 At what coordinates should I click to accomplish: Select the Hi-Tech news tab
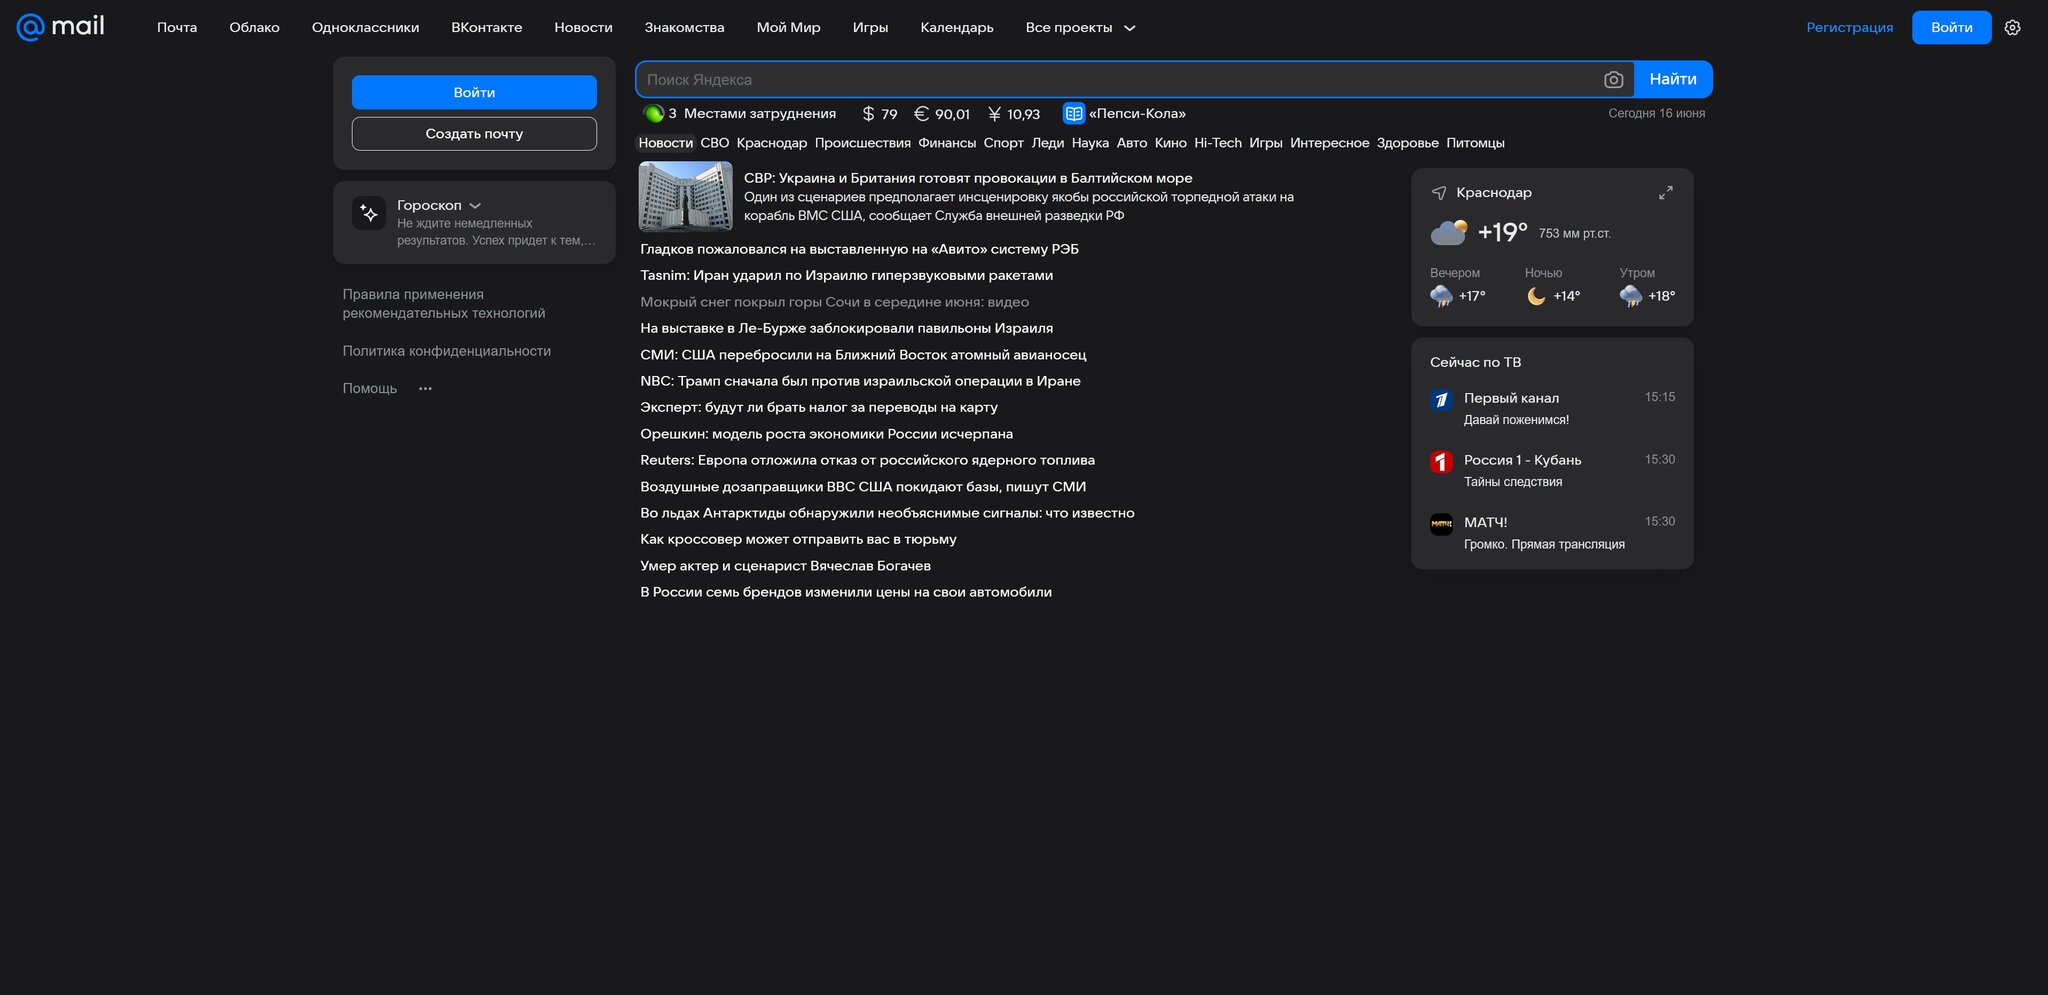[x=1217, y=143]
